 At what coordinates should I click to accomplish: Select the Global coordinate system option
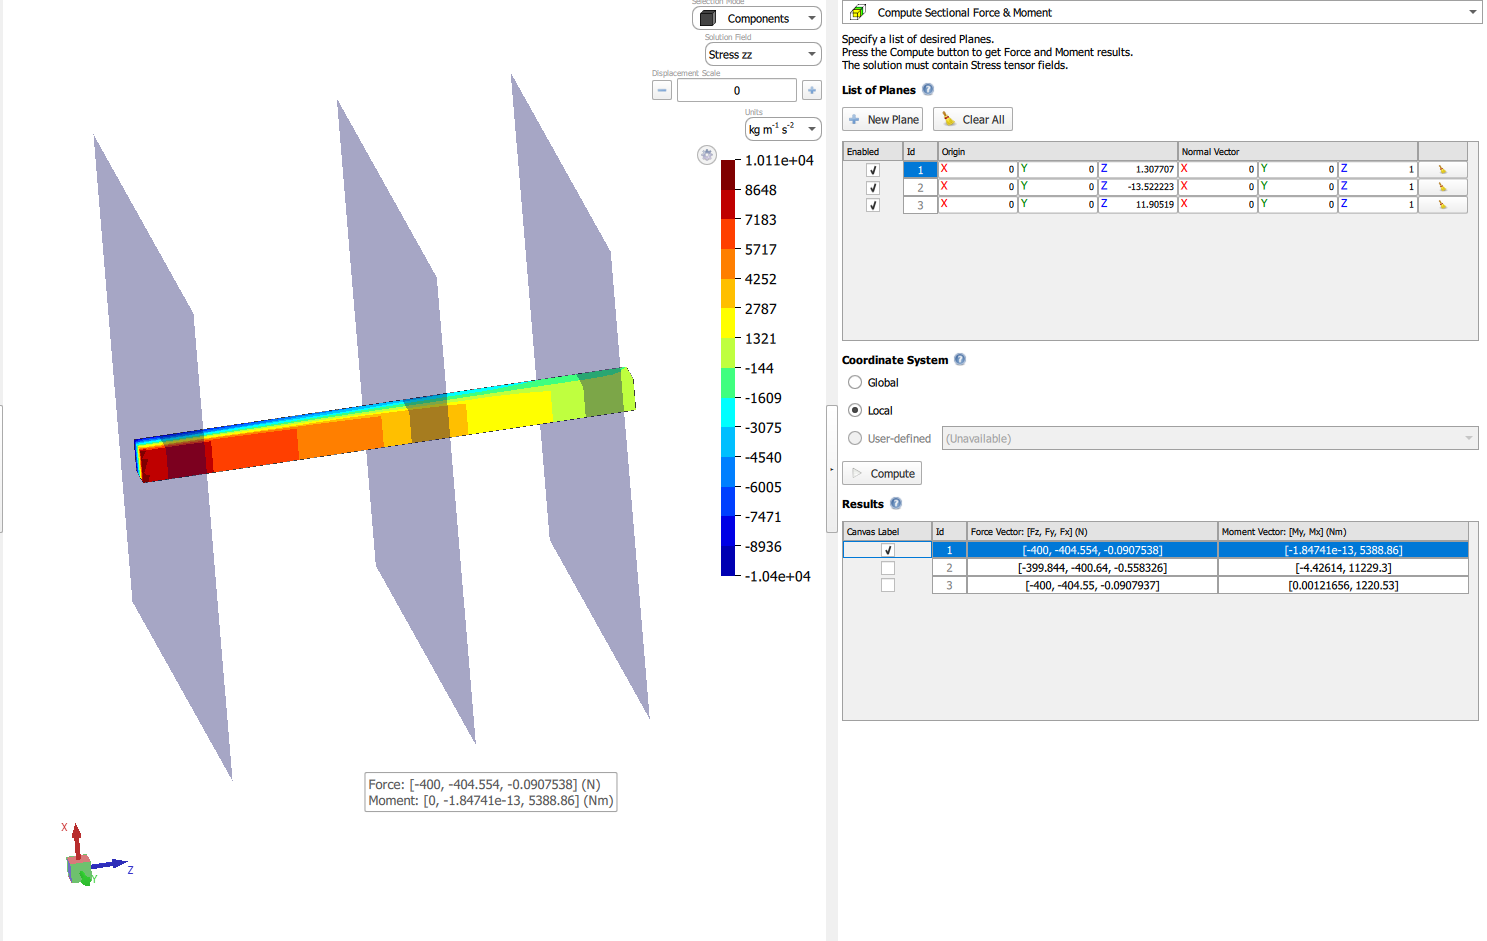(x=855, y=382)
